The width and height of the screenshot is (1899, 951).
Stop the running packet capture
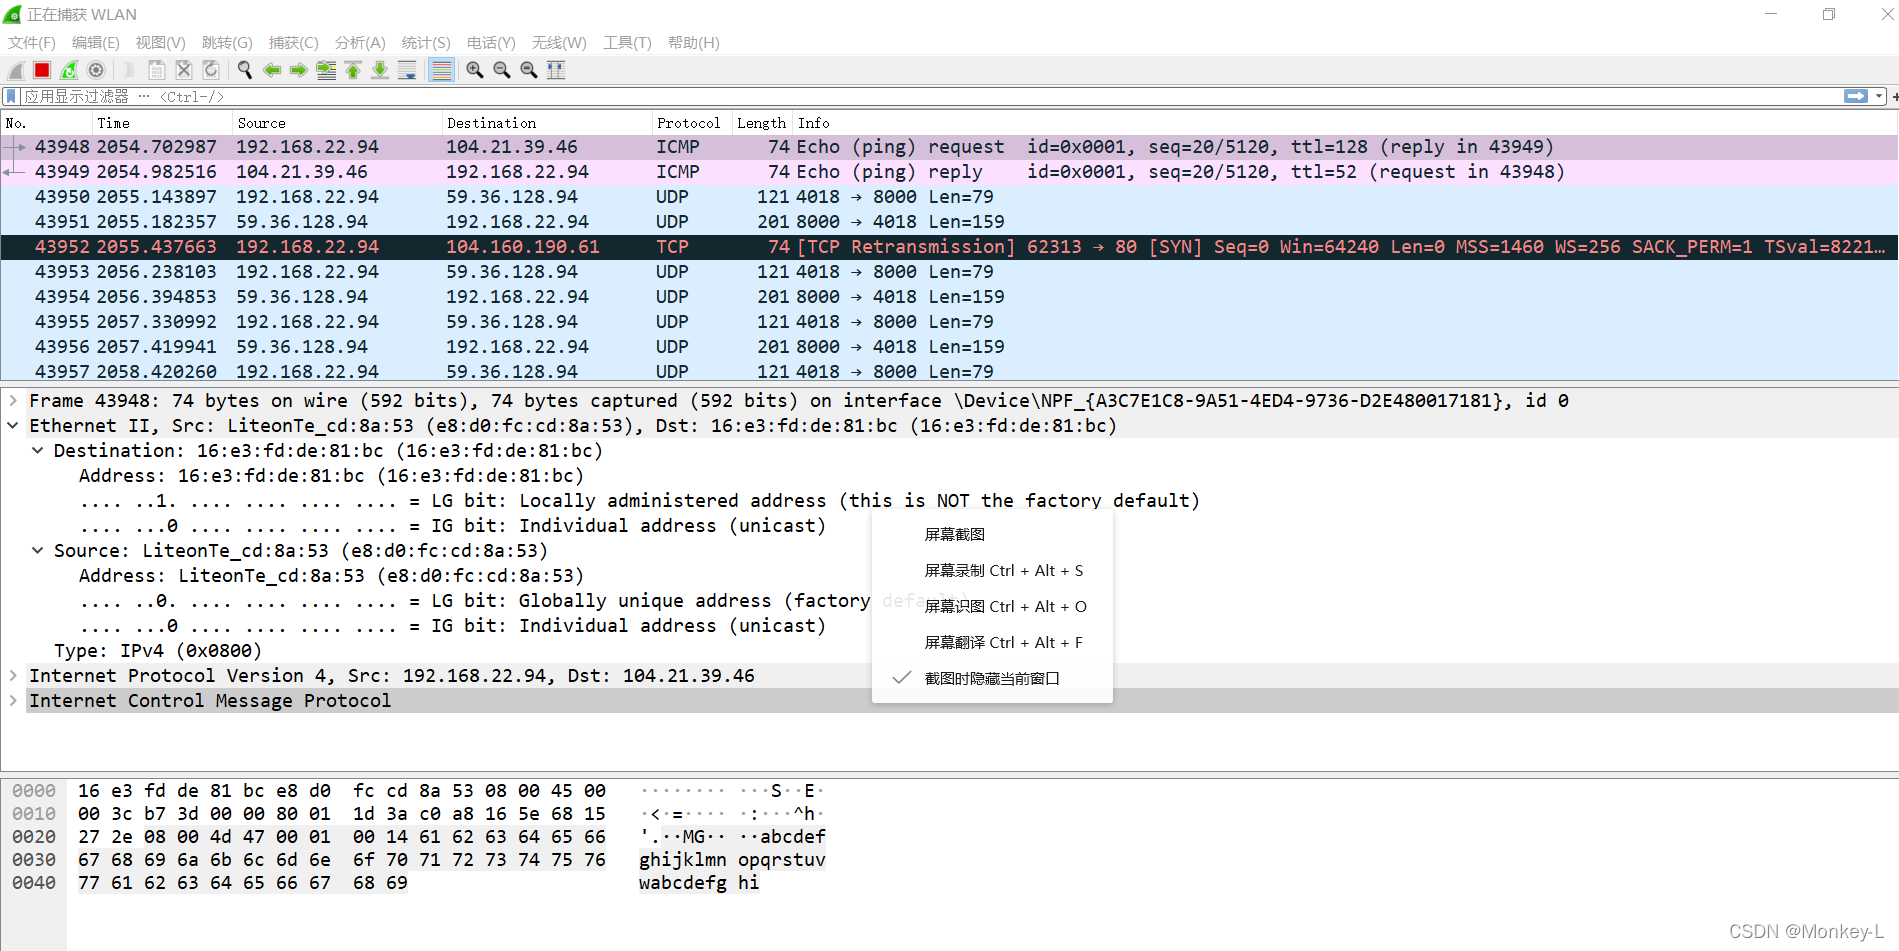[x=42, y=70]
